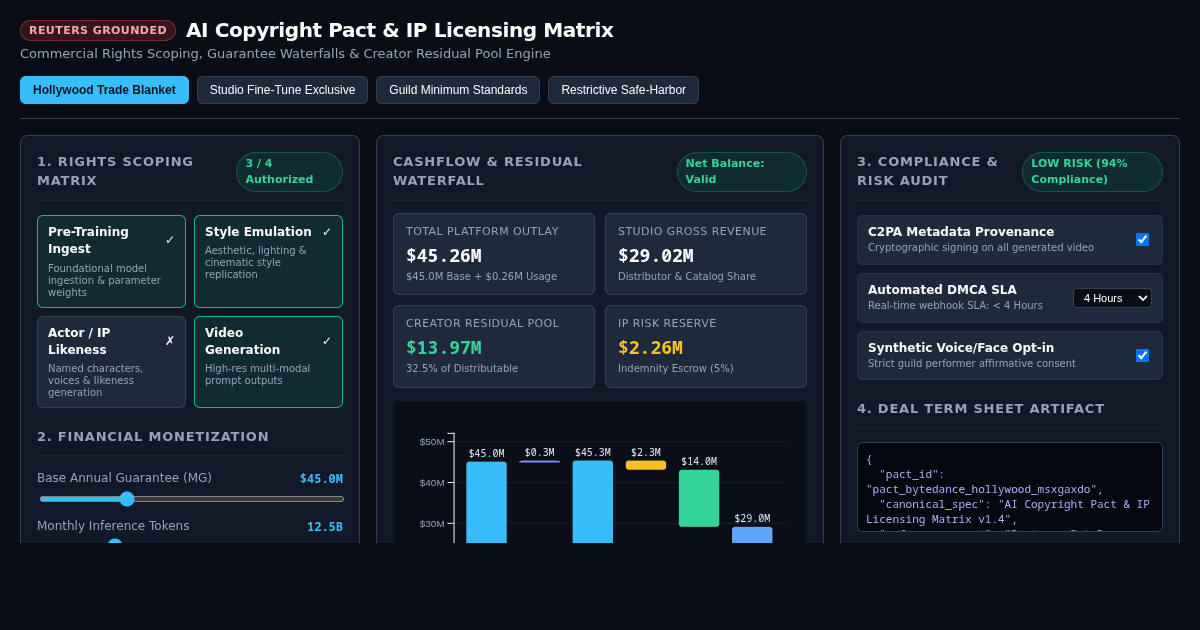
Task: Click the "Cashflow & Residual Waterfall" heading
Action: click(x=488, y=171)
